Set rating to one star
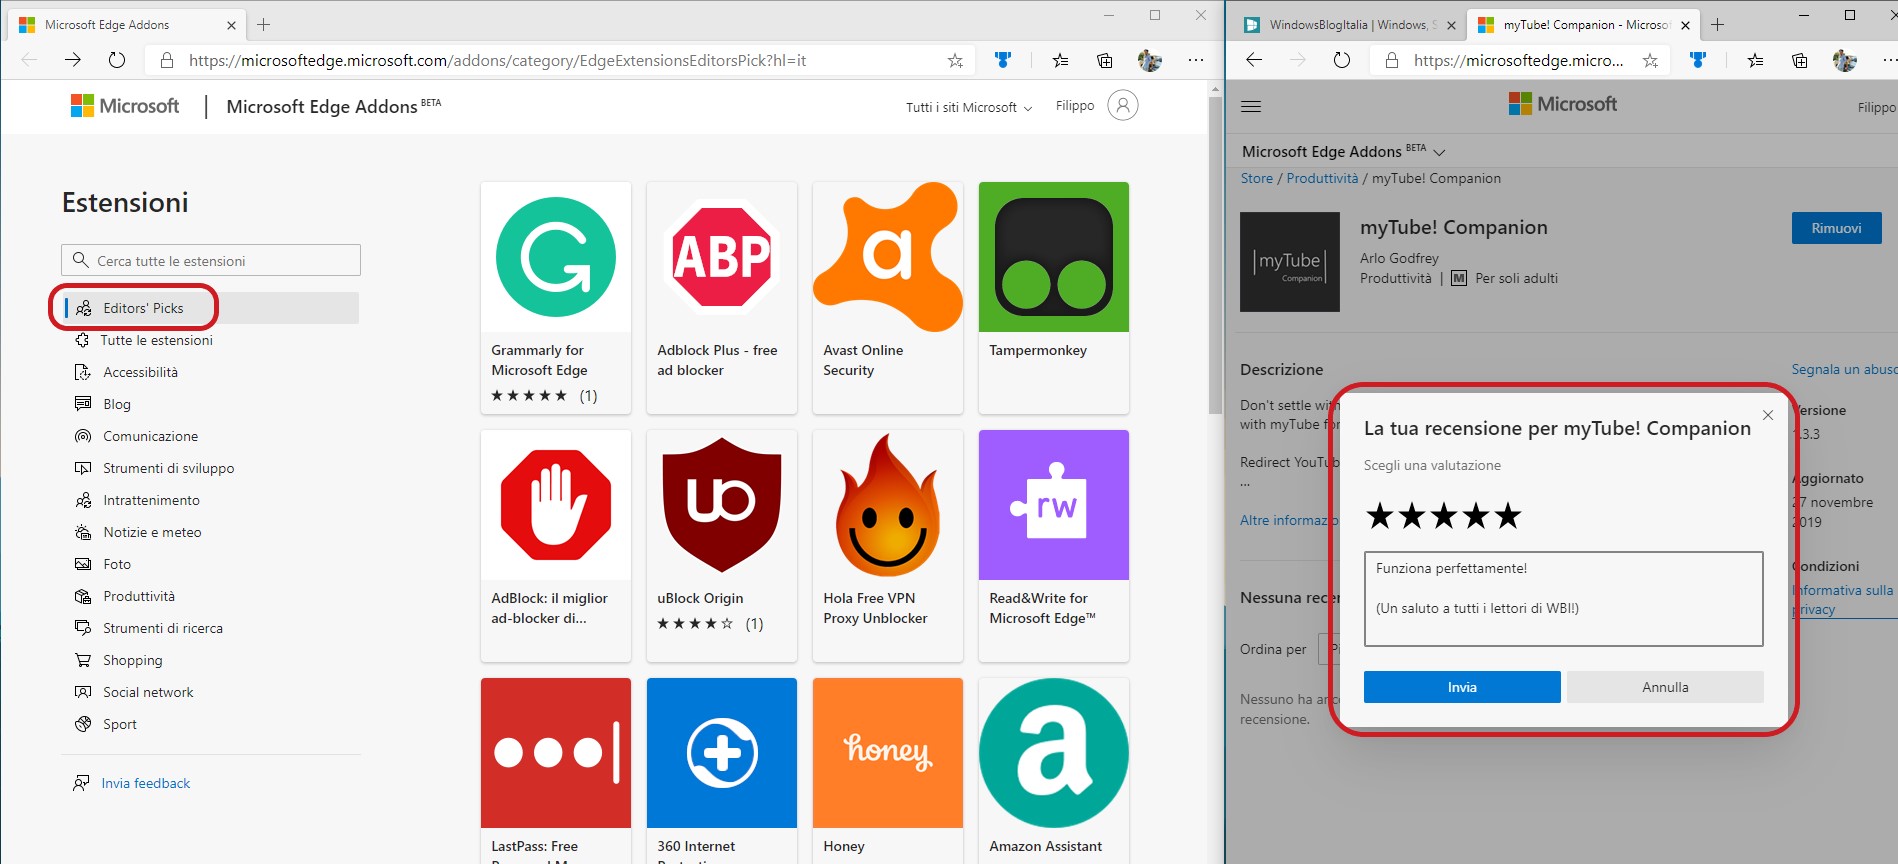 [1380, 516]
